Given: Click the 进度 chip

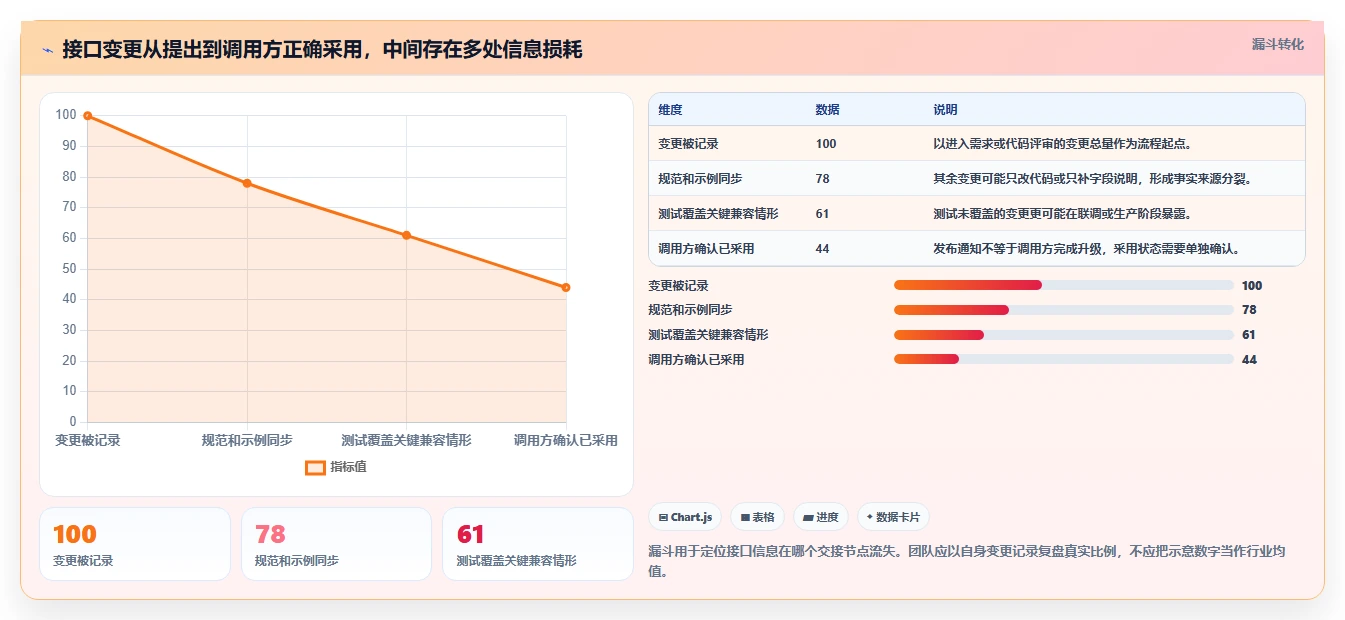Looking at the screenshot, I should click(x=820, y=517).
